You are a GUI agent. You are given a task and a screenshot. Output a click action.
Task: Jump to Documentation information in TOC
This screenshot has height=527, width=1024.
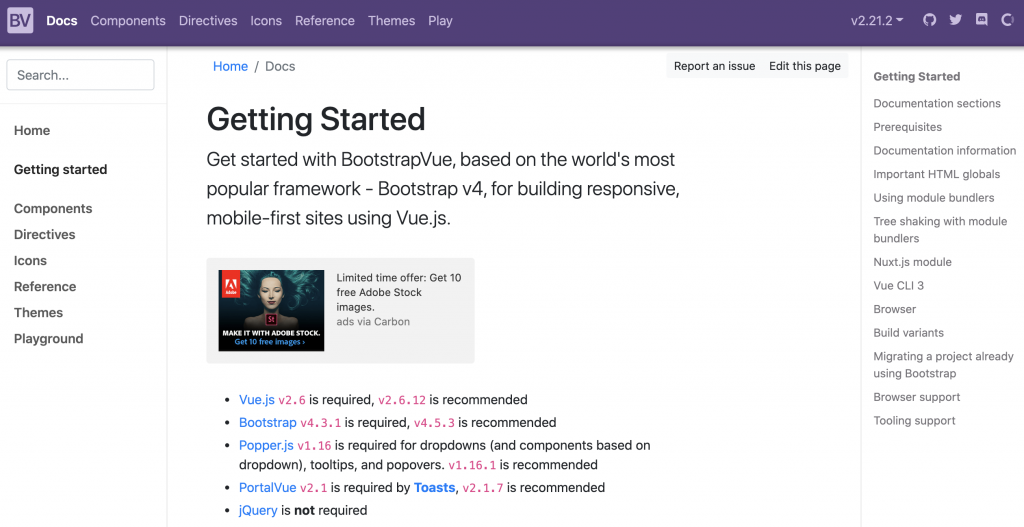click(944, 150)
